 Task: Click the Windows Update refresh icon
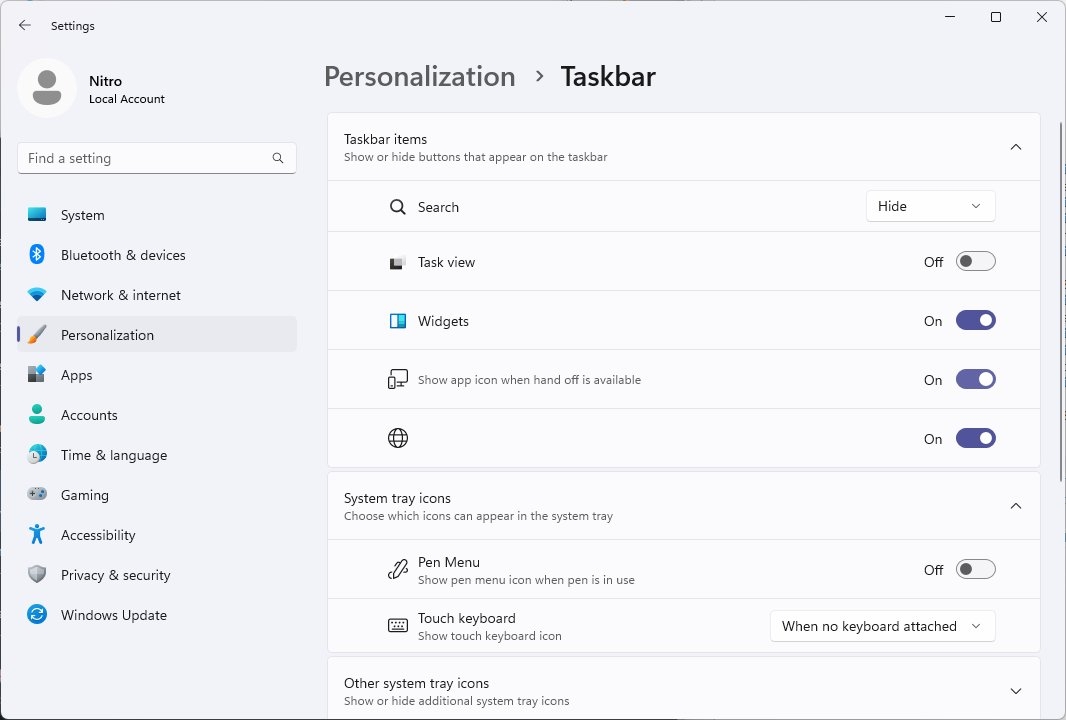pyautogui.click(x=37, y=615)
